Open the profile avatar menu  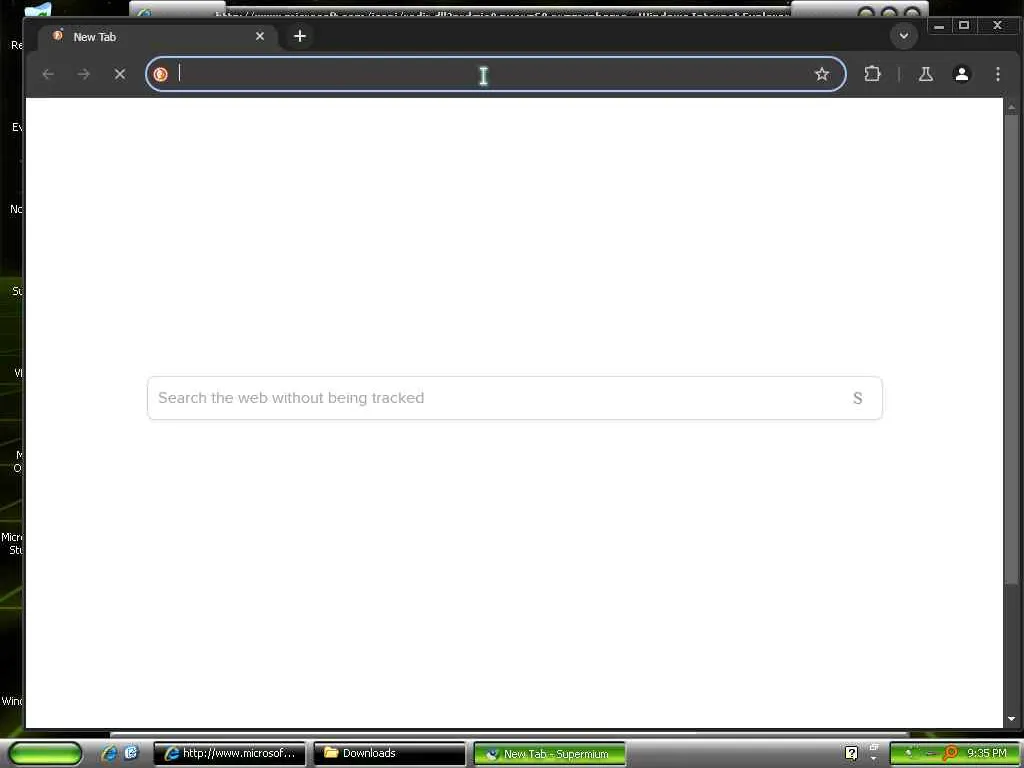coord(962,74)
